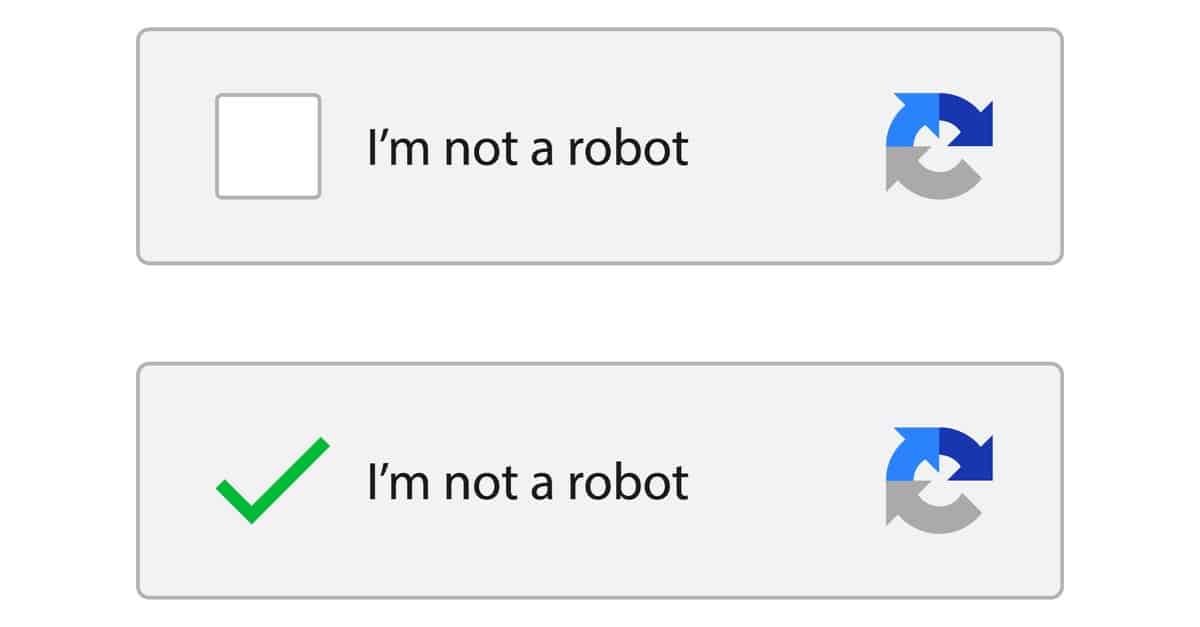Viewport: 1200px width, 627px height.
Task: Select the dark blue arrow of upper logo
Action: click(x=966, y=118)
